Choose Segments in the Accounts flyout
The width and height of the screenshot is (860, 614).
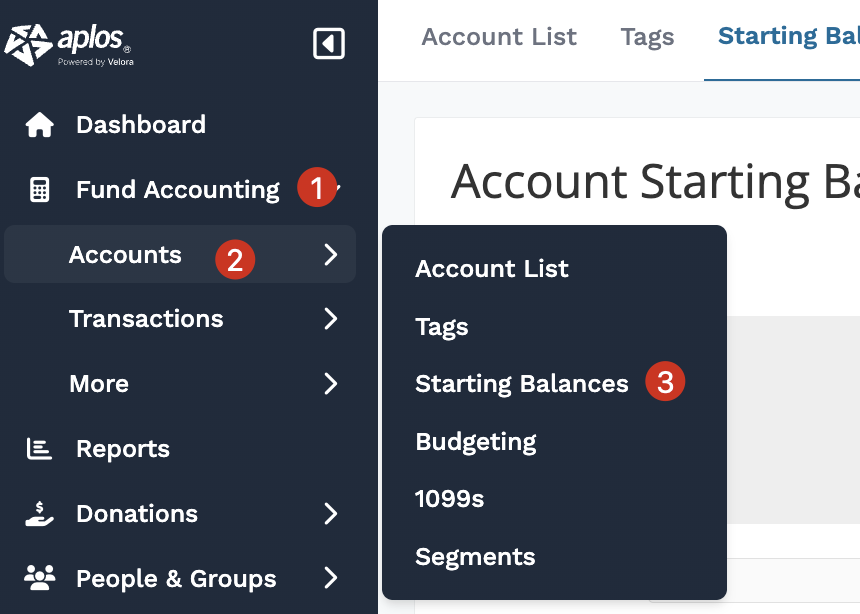(x=475, y=557)
